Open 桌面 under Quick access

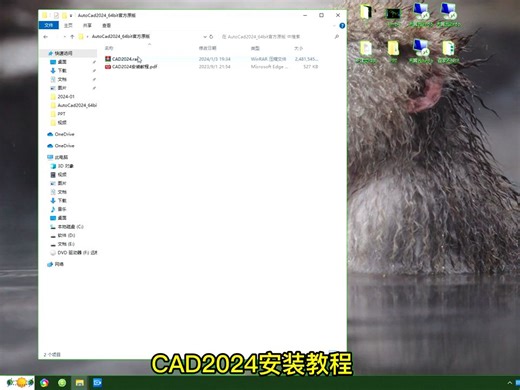point(62,62)
